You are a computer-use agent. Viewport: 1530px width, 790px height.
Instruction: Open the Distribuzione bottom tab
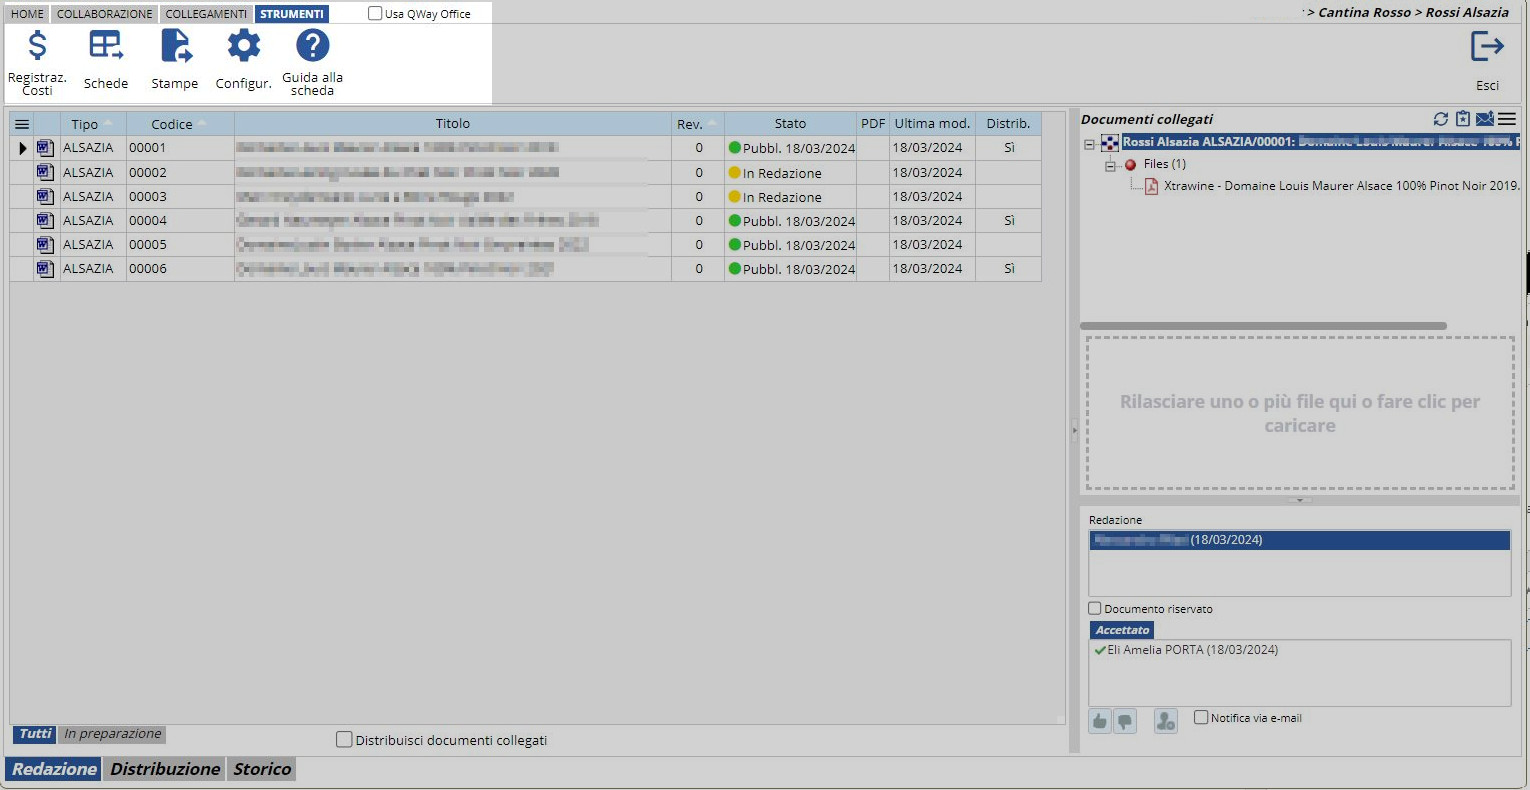165,769
